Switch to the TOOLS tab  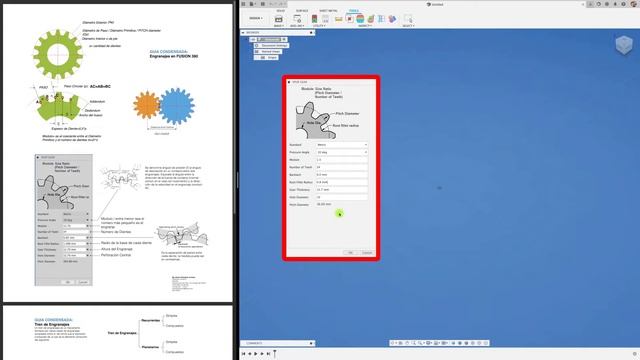point(354,11)
